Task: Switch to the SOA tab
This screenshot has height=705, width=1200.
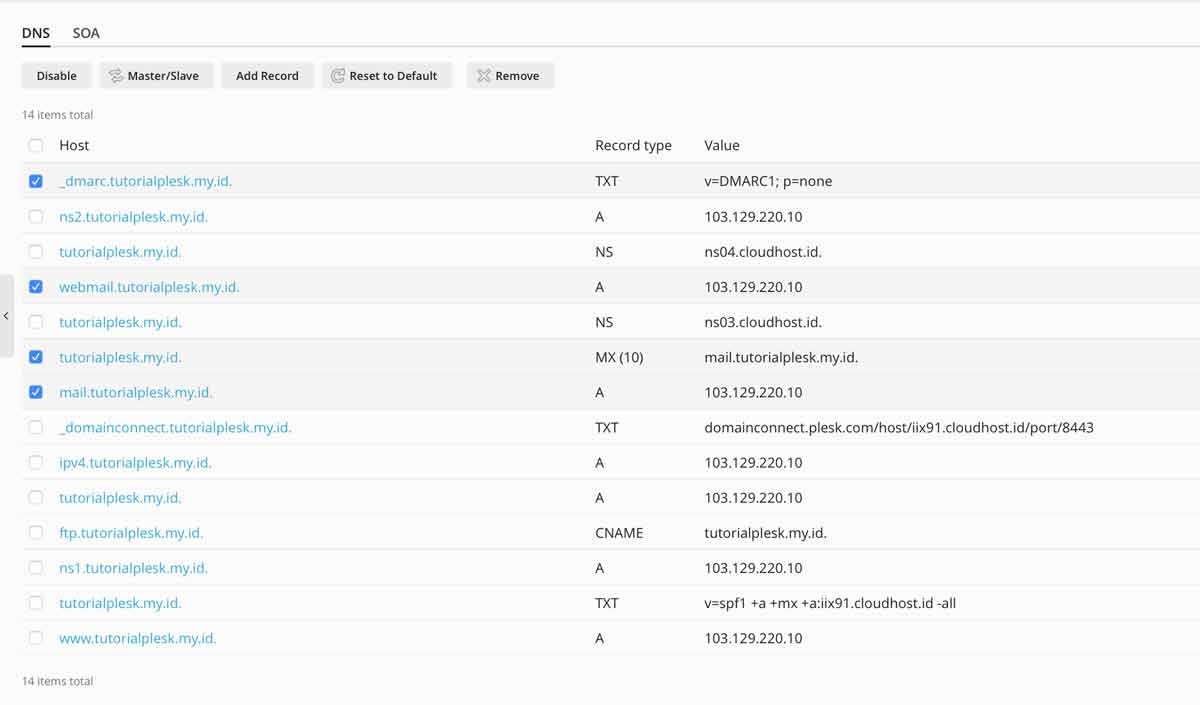Action: 85,32
